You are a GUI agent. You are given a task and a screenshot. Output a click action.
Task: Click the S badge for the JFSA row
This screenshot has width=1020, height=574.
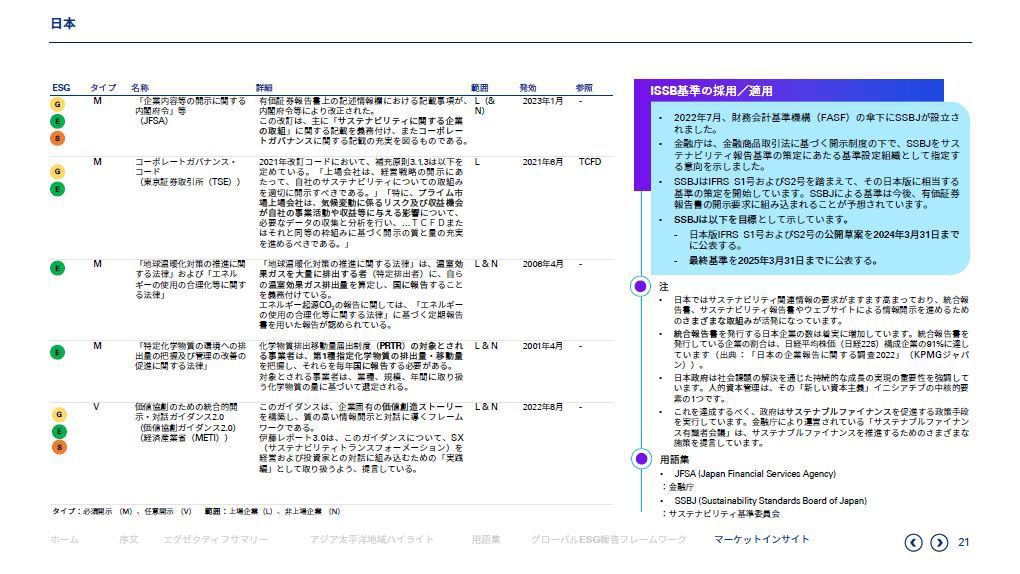[x=58, y=138]
